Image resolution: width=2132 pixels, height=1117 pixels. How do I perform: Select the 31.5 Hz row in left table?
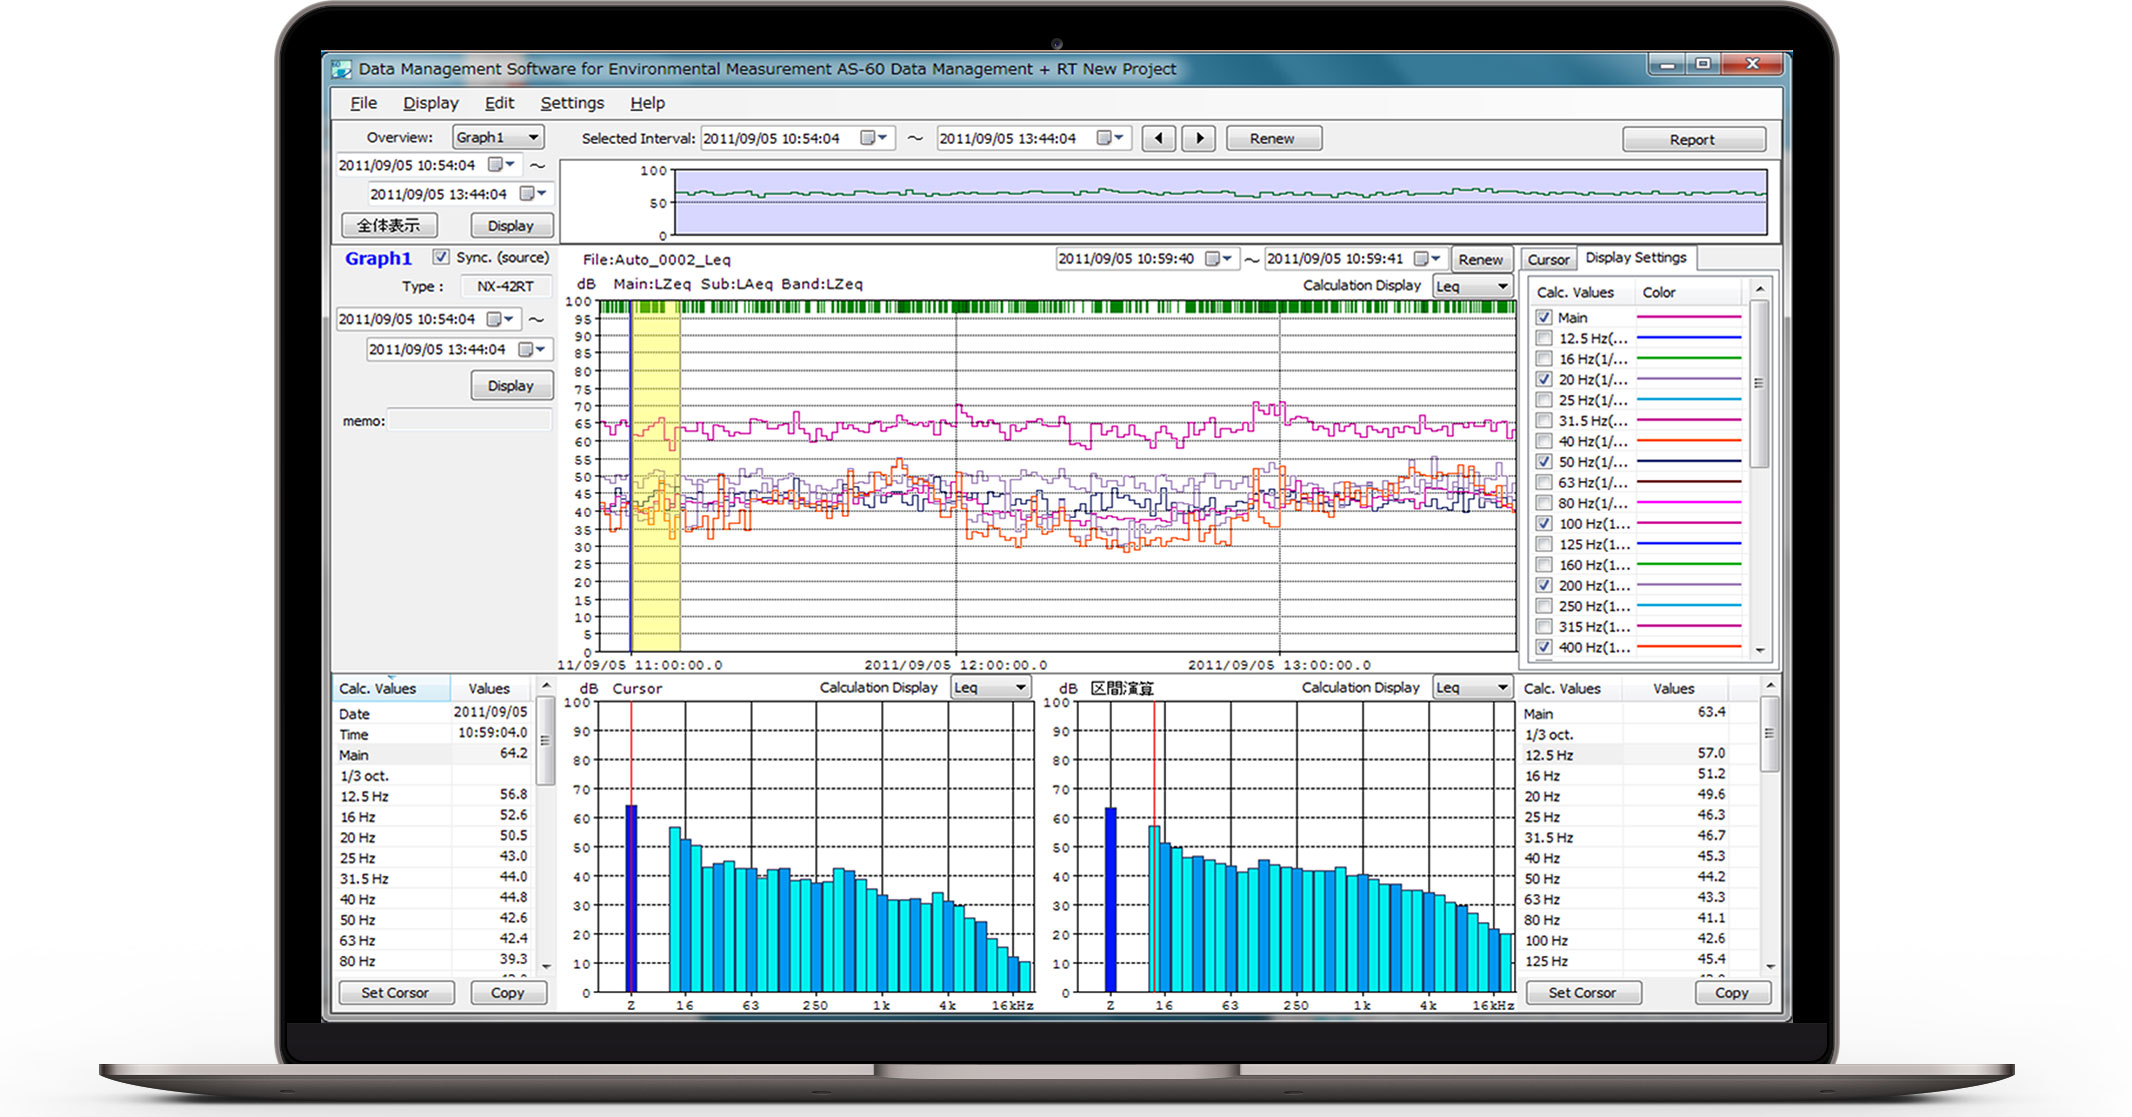tap(433, 879)
